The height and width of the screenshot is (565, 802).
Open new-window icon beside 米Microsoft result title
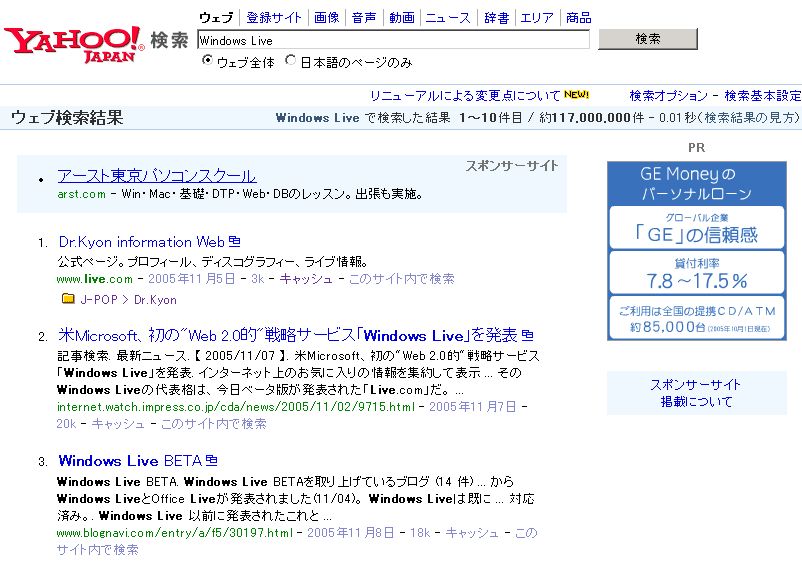[527, 335]
